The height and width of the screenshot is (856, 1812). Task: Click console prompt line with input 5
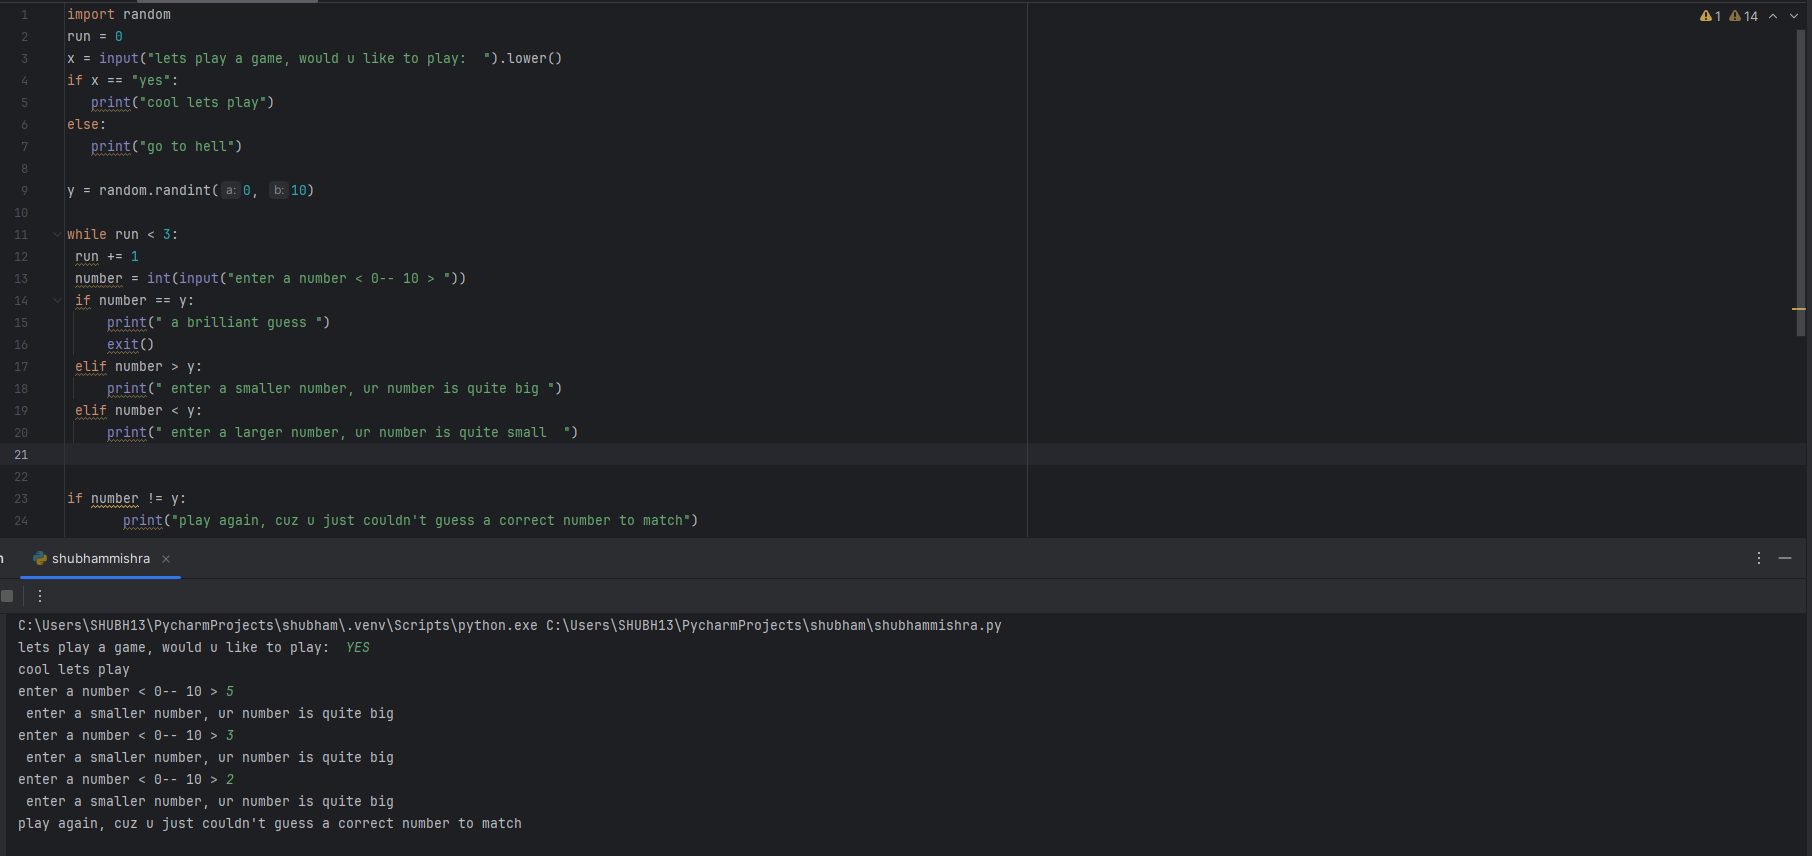(x=126, y=692)
